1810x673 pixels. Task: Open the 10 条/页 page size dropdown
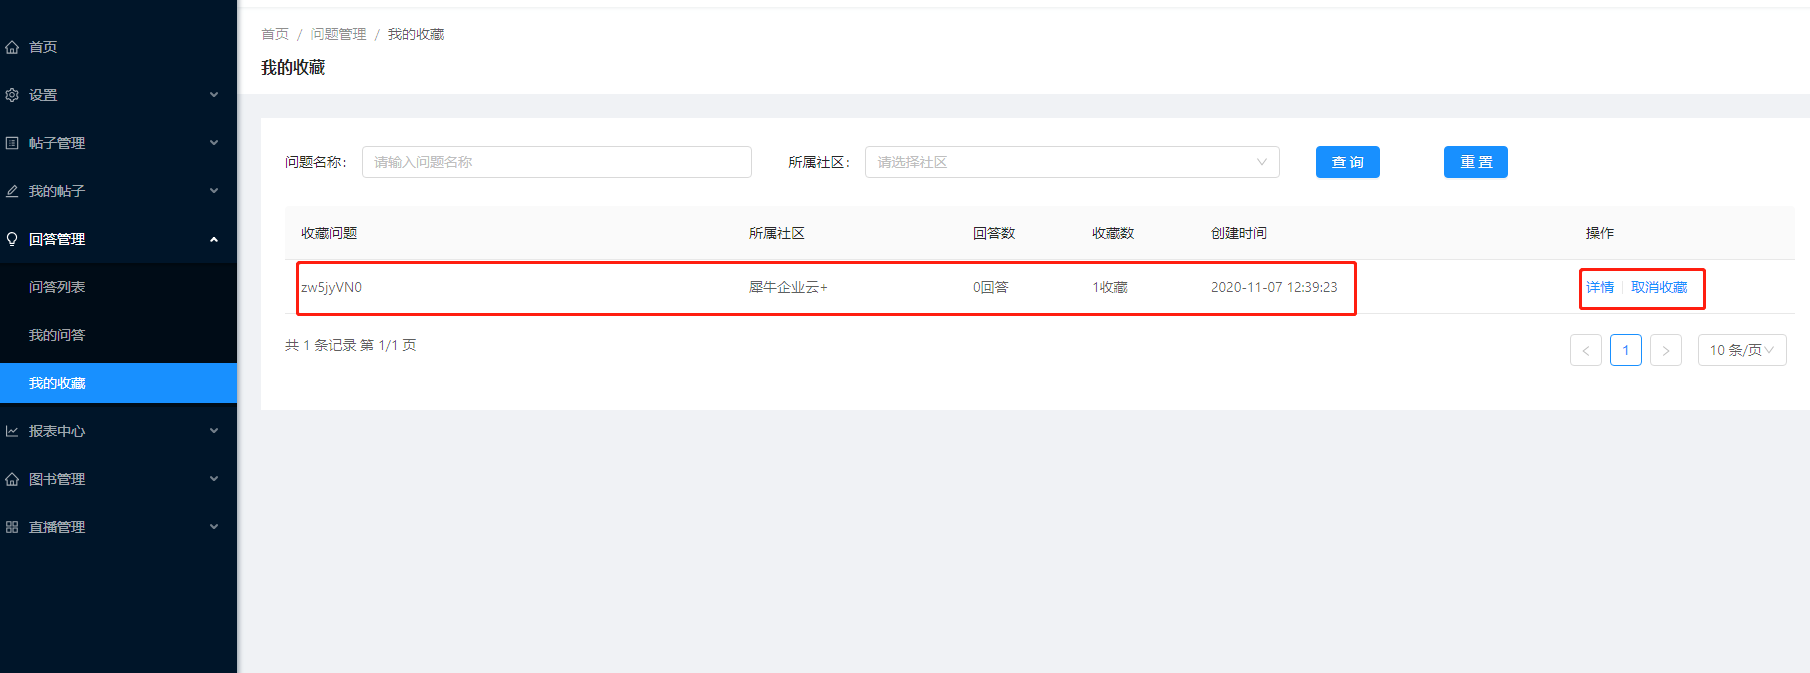[x=1742, y=350]
